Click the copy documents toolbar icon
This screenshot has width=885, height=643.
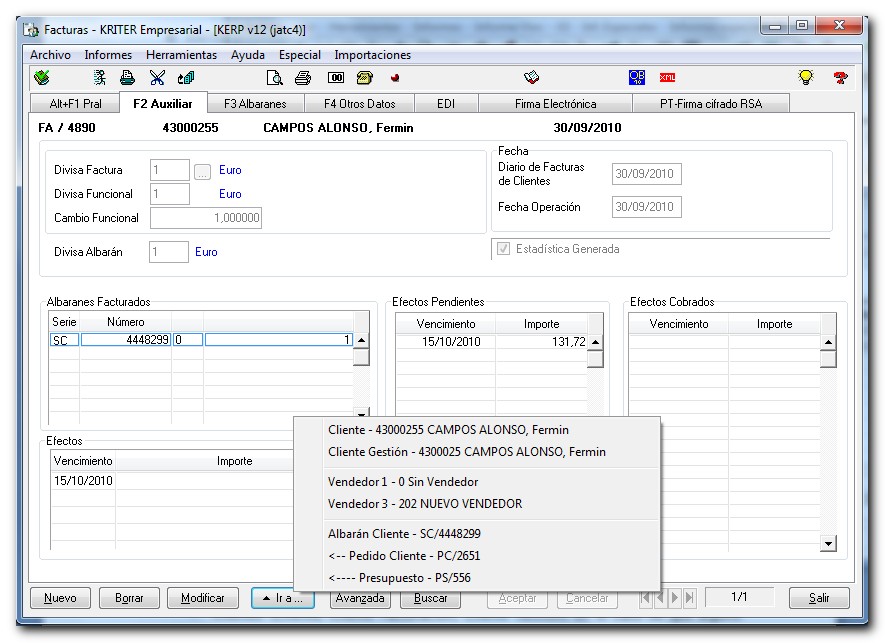[186, 77]
